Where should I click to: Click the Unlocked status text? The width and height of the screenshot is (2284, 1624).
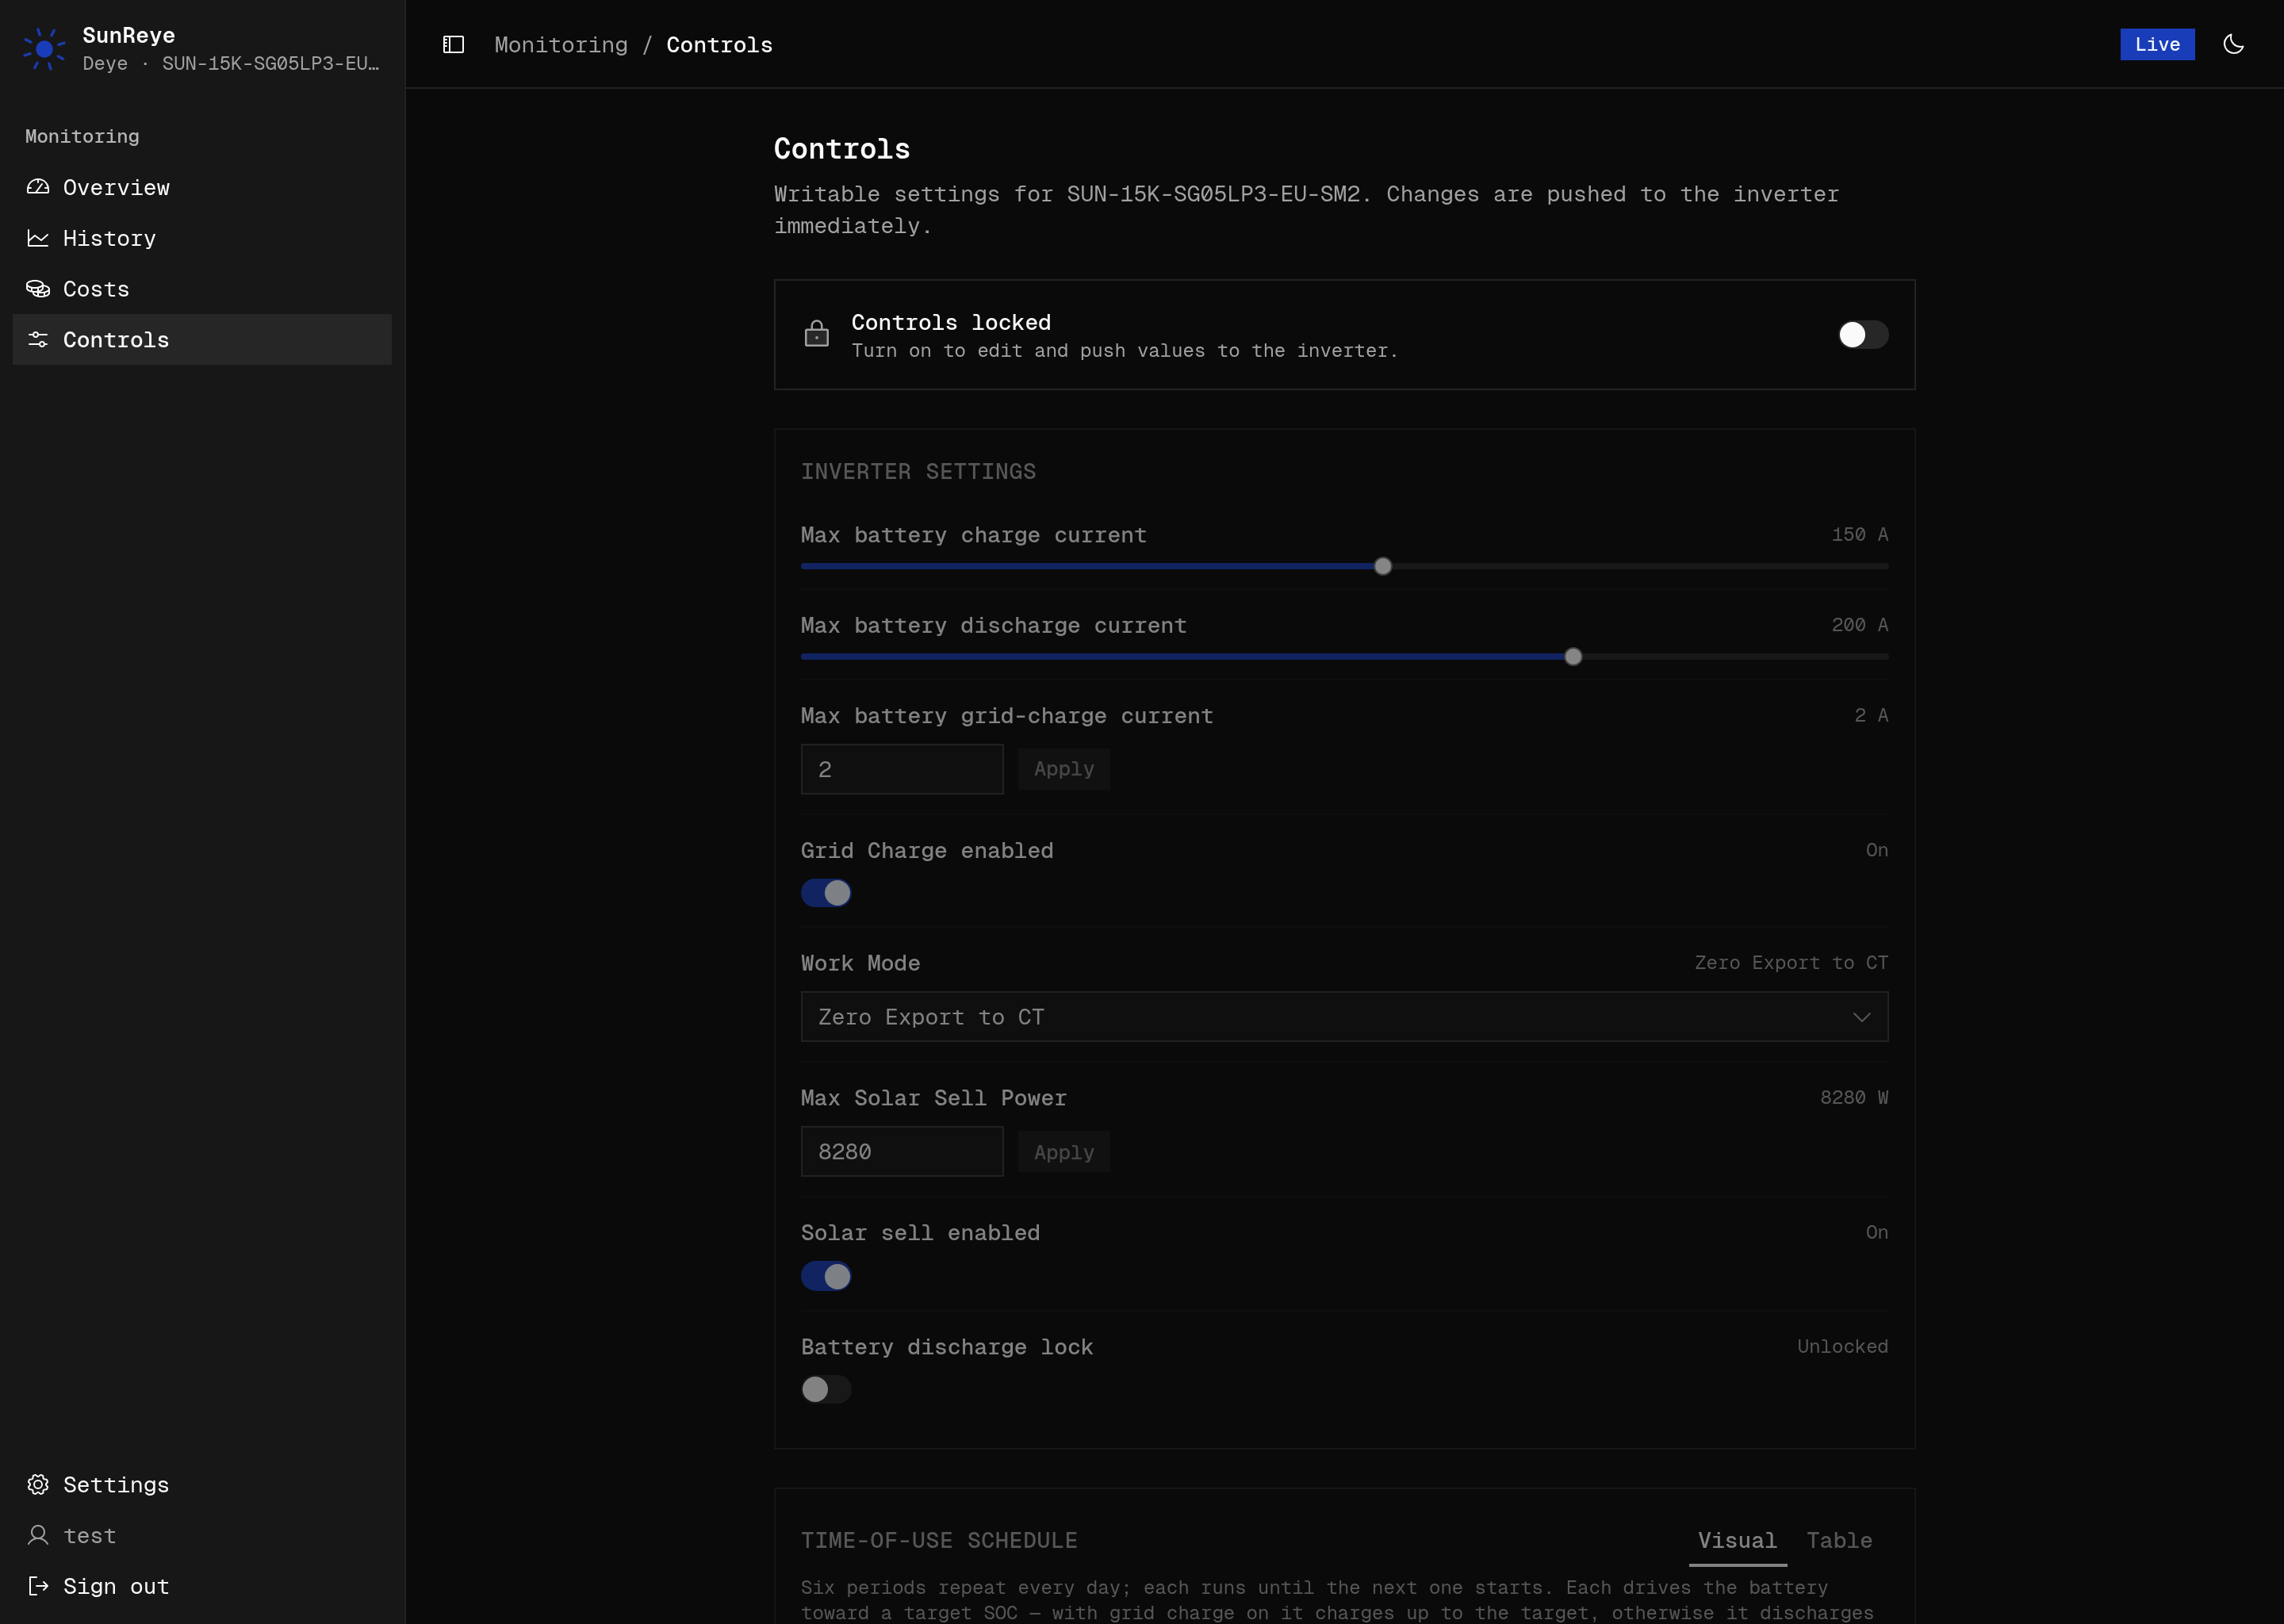tap(1842, 1347)
